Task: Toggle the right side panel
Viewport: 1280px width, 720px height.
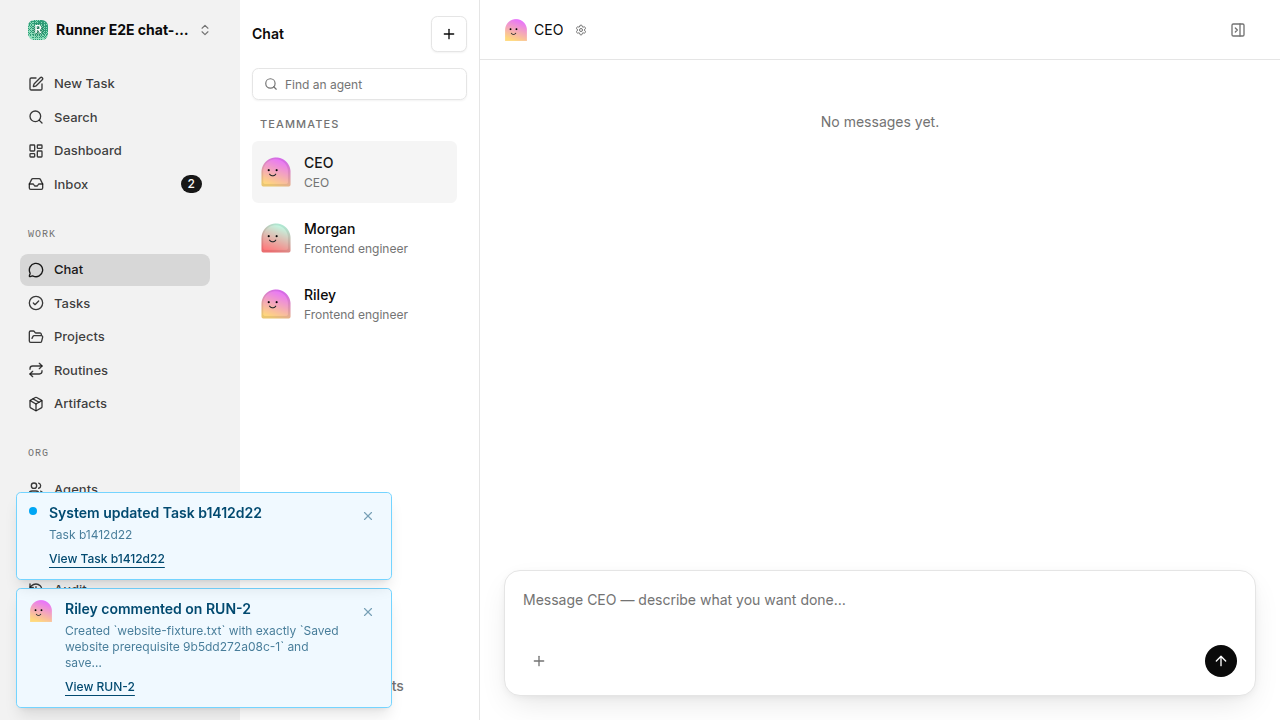Action: [x=1238, y=30]
